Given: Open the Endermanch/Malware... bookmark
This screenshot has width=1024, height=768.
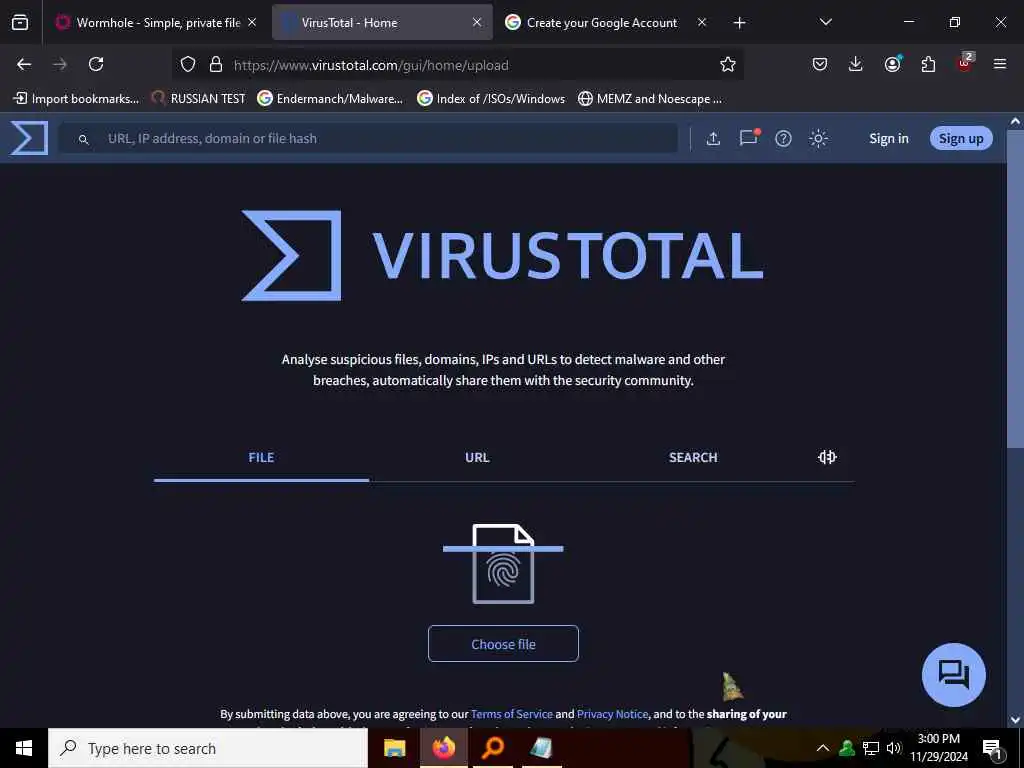Looking at the screenshot, I should (x=330, y=99).
